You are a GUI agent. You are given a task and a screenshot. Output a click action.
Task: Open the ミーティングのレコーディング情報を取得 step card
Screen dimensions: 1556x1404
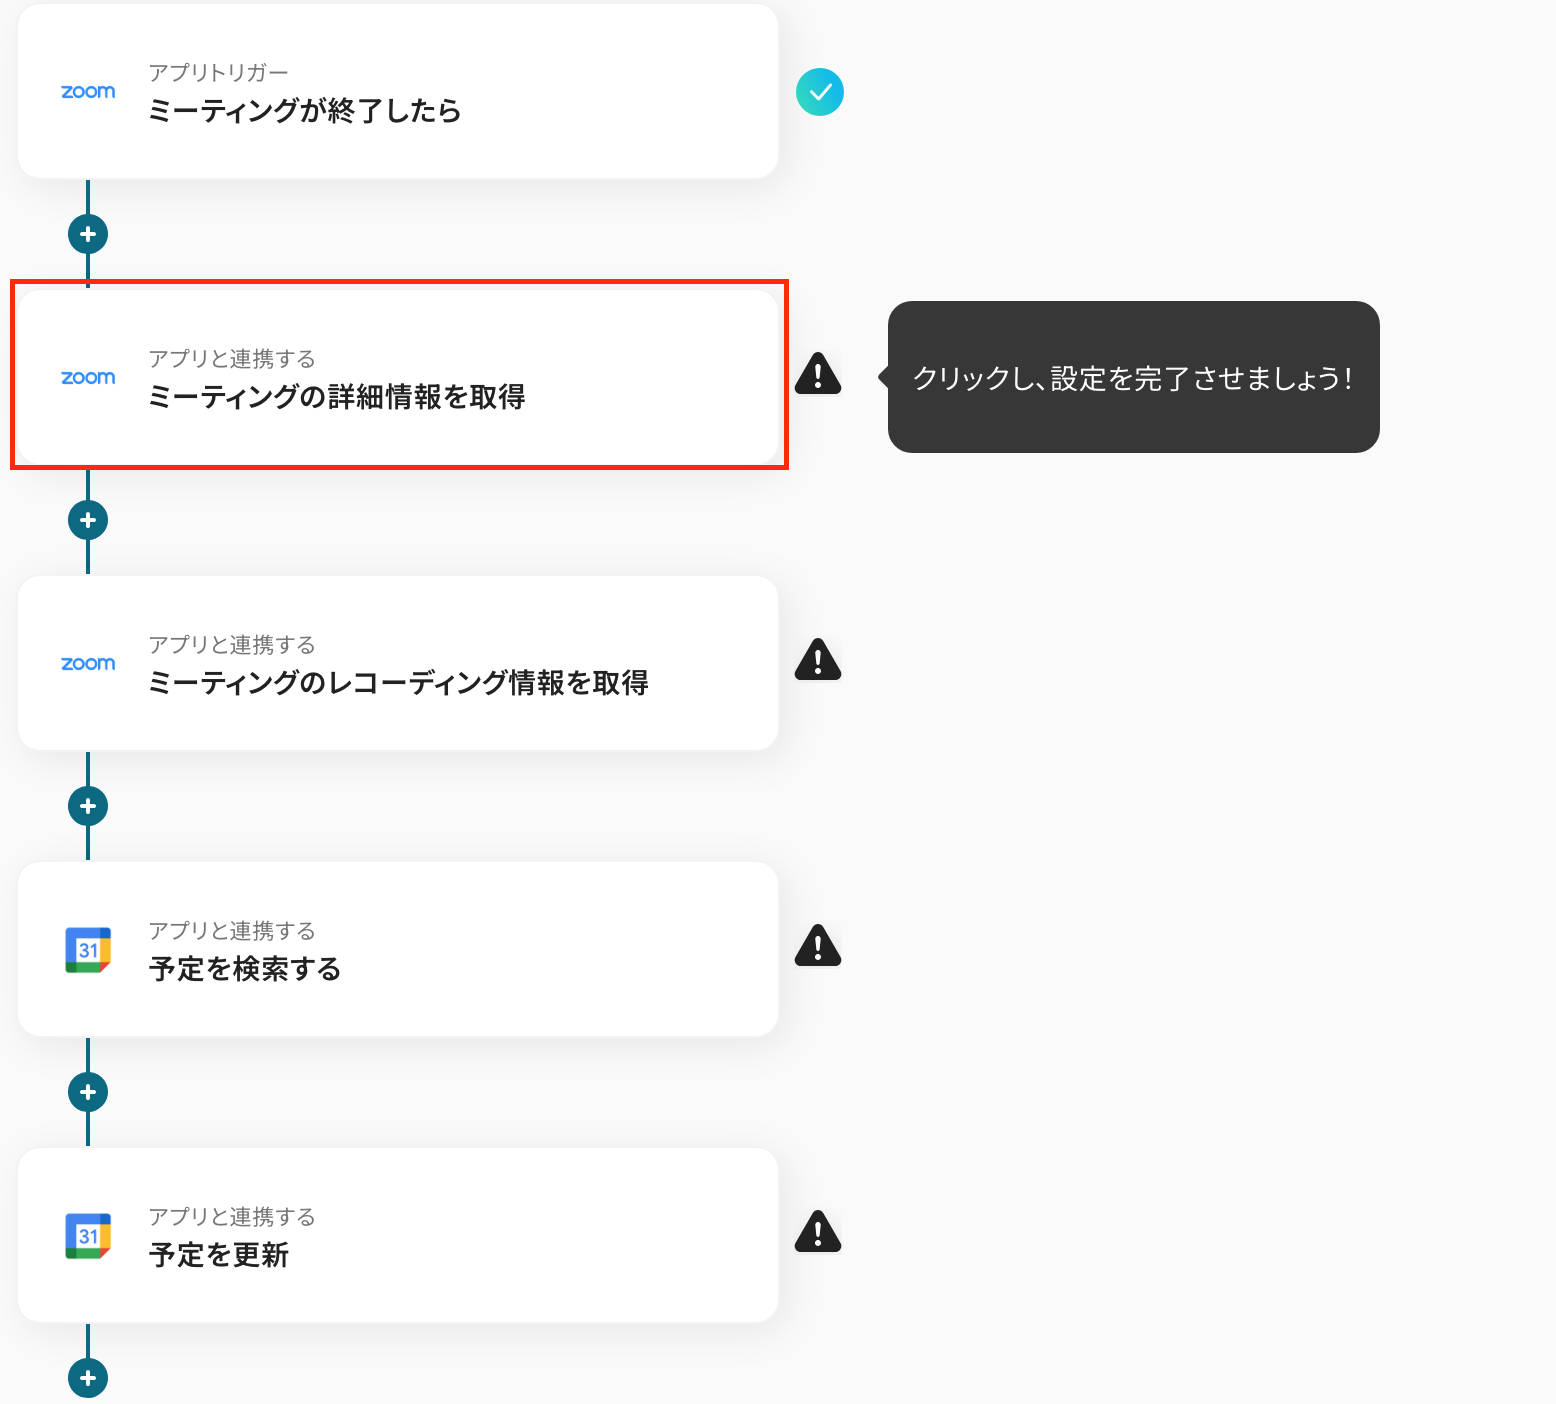pos(398,663)
